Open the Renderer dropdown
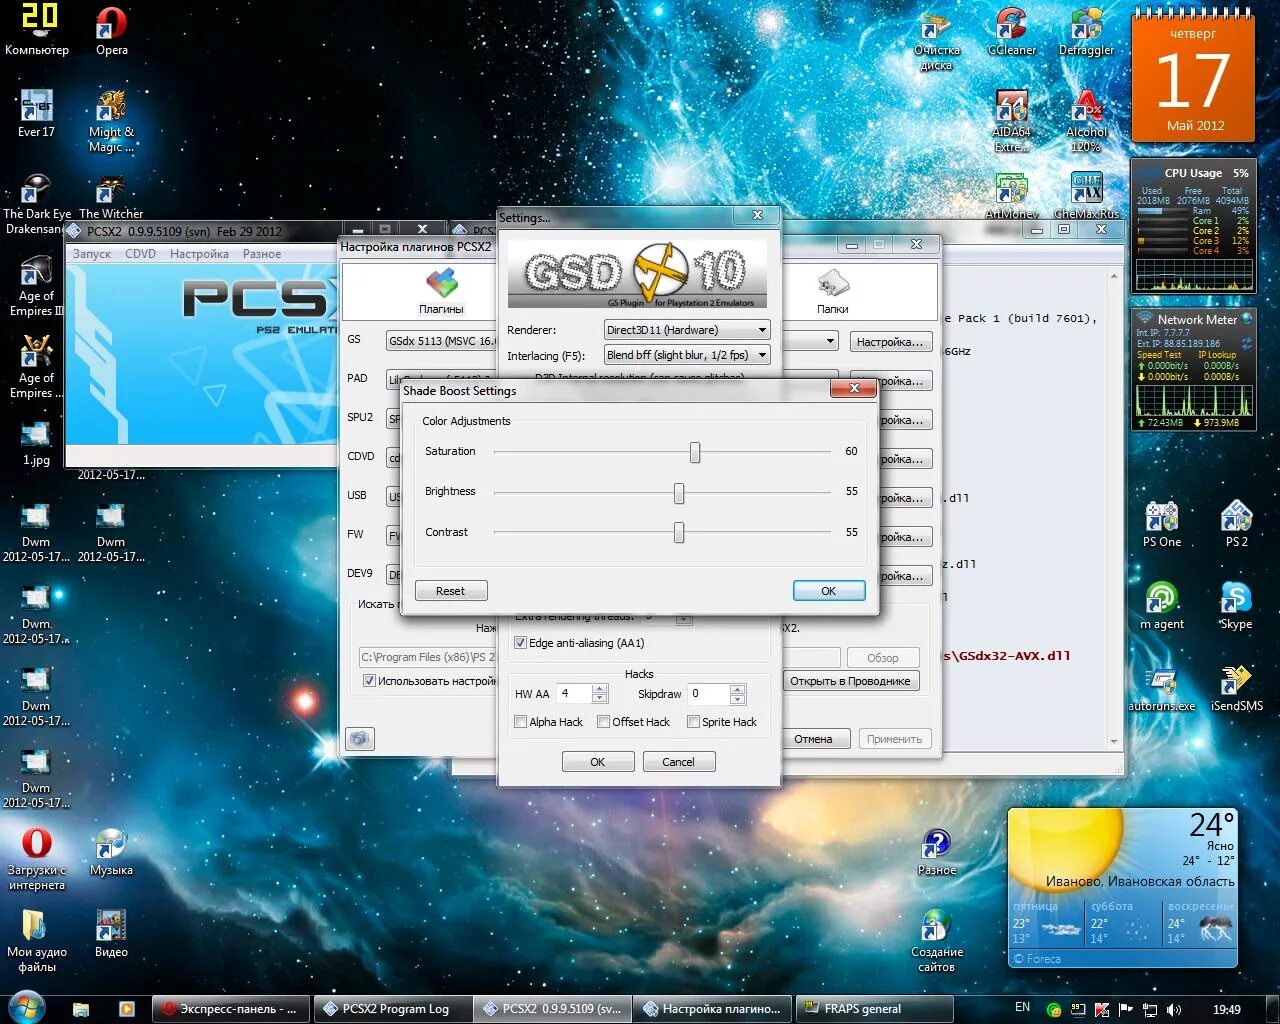This screenshot has height=1024, width=1280. (x=686, y=330)
